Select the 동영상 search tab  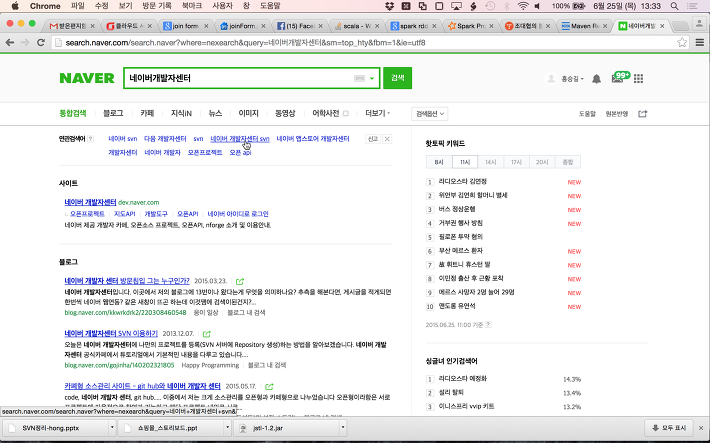click(285, 113)
